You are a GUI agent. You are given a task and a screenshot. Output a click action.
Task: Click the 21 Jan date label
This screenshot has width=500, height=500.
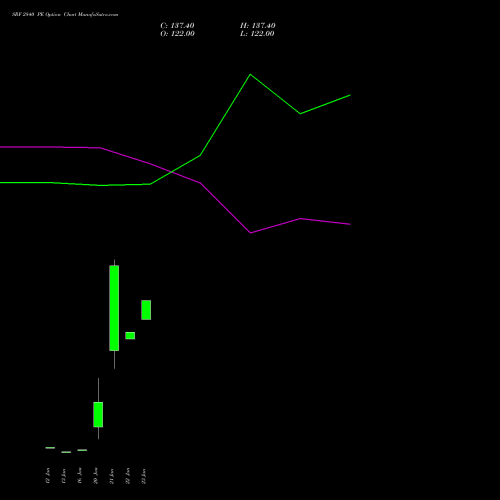point(112,476)
